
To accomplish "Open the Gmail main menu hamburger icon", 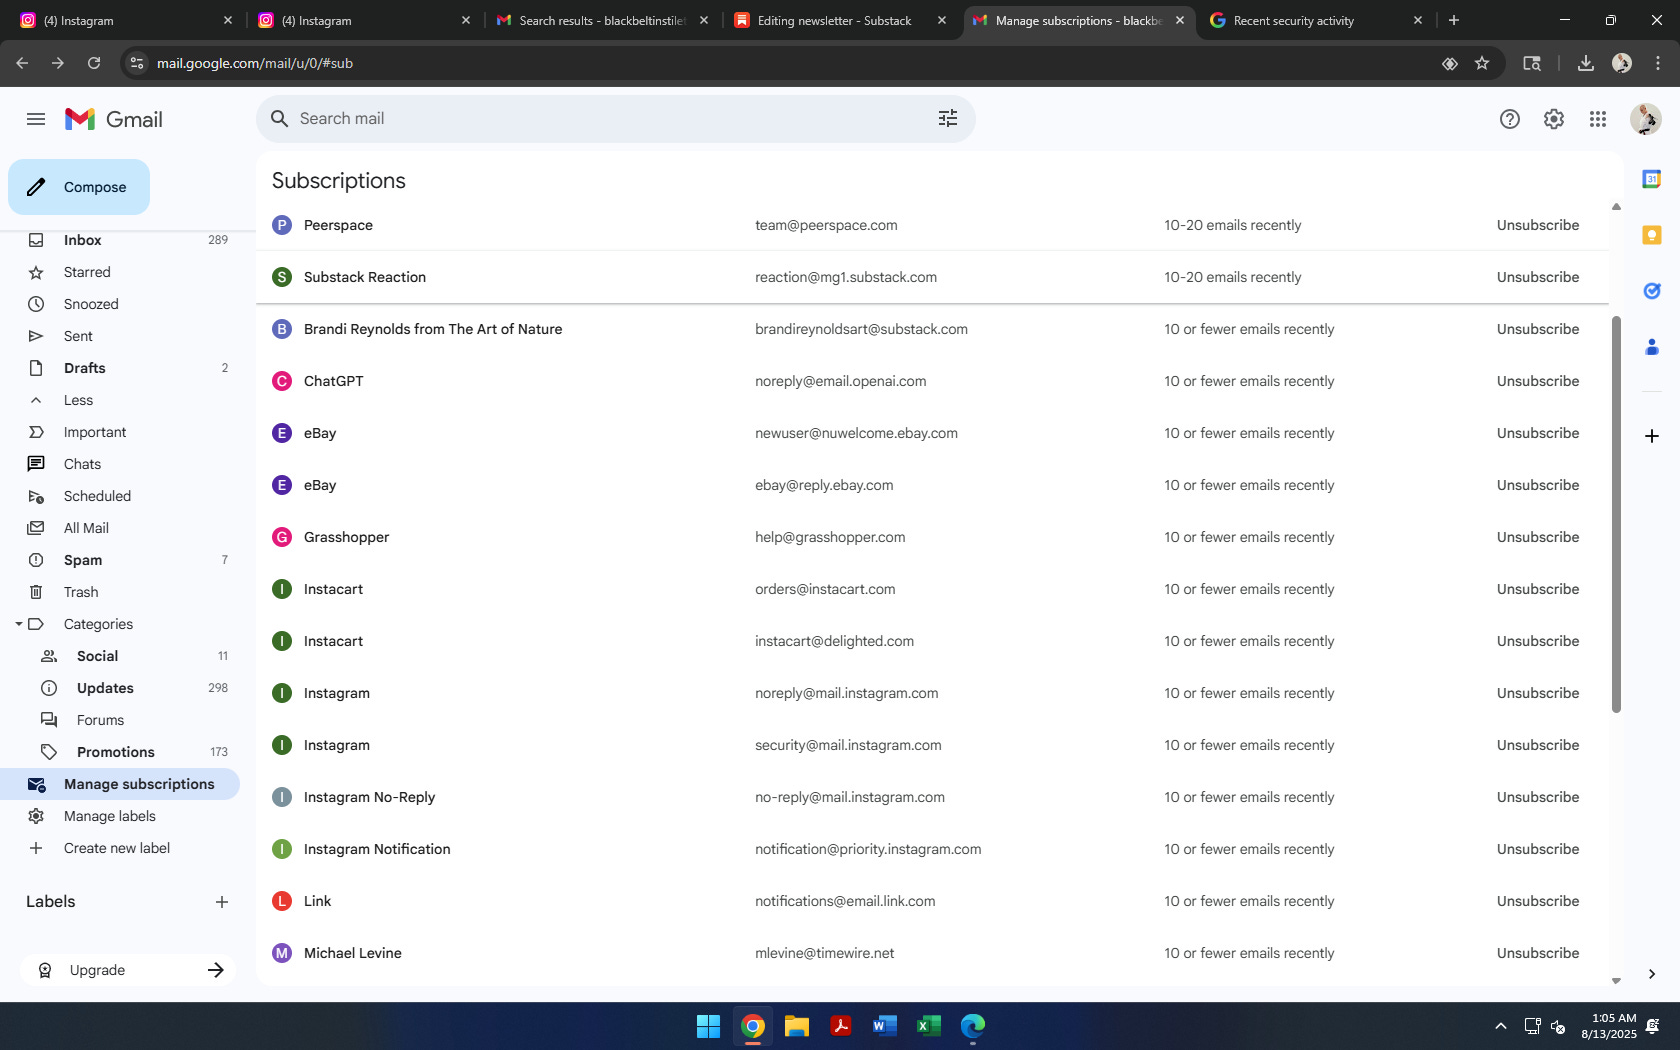I will point(36,119).
